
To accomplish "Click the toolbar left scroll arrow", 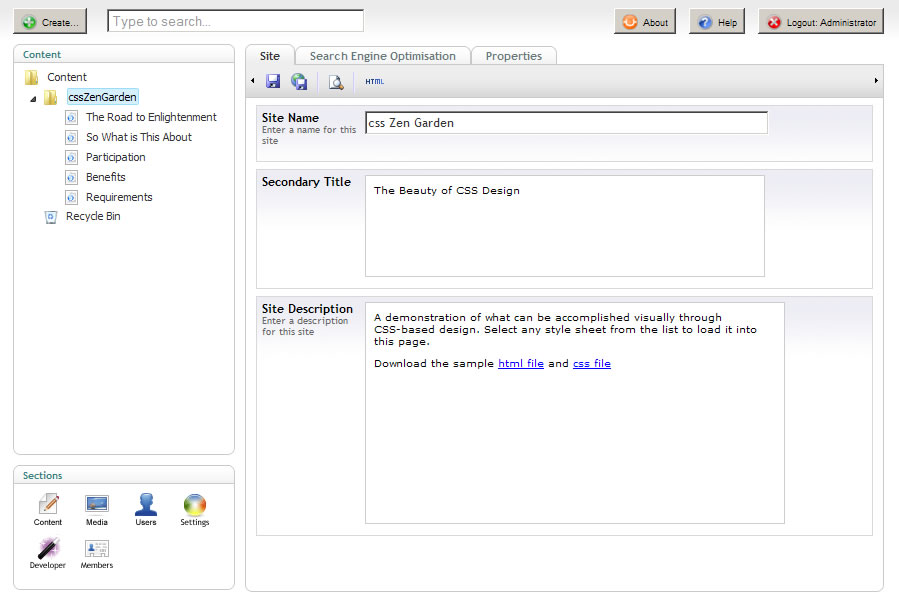I will click(253, 81).
